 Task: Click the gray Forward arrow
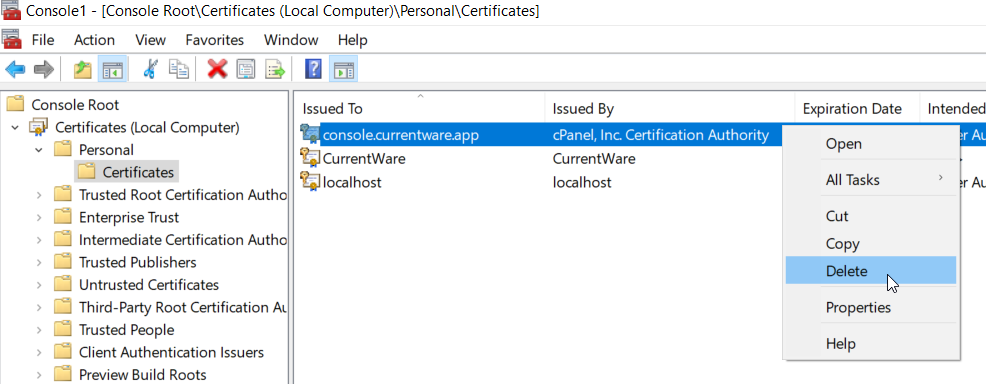pos(43,69)
